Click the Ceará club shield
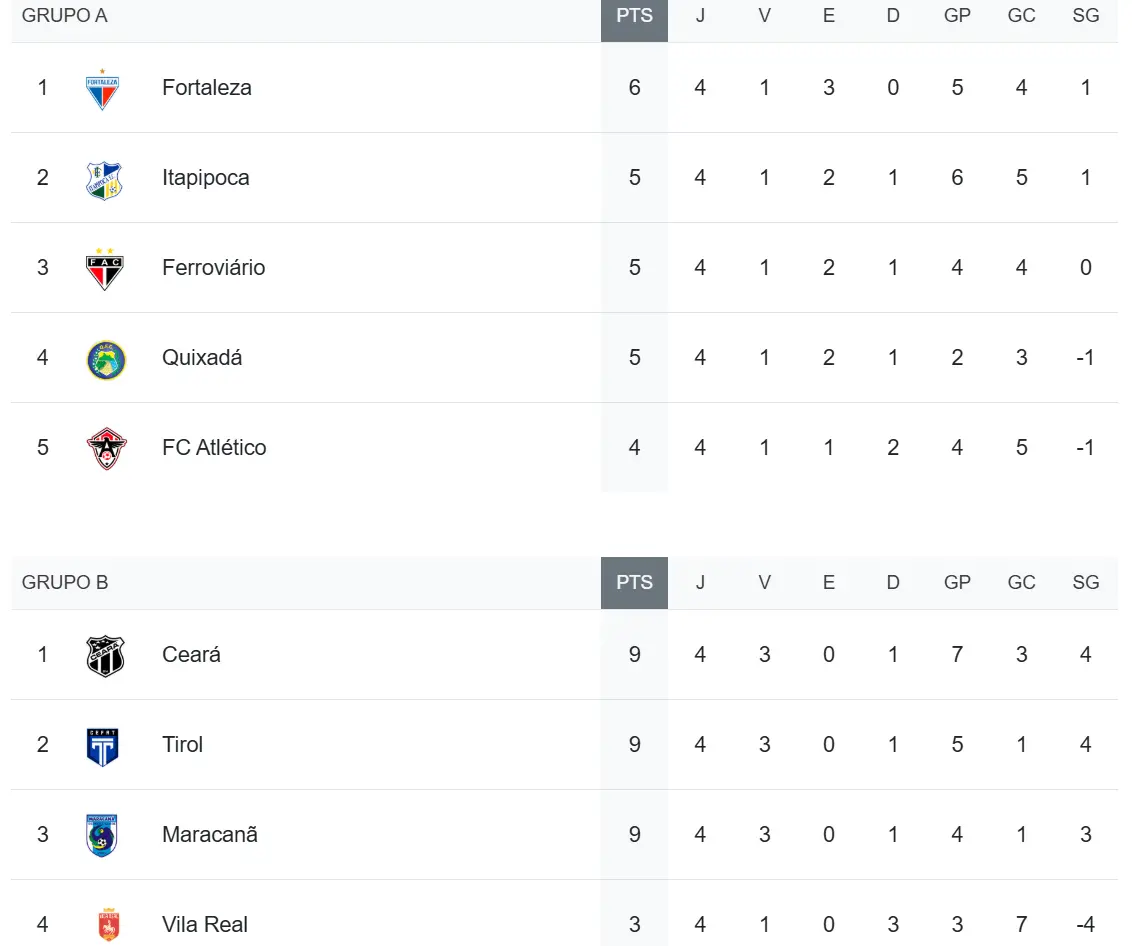This screenshot has height=946, width=1132. click(x=104, y=656)
